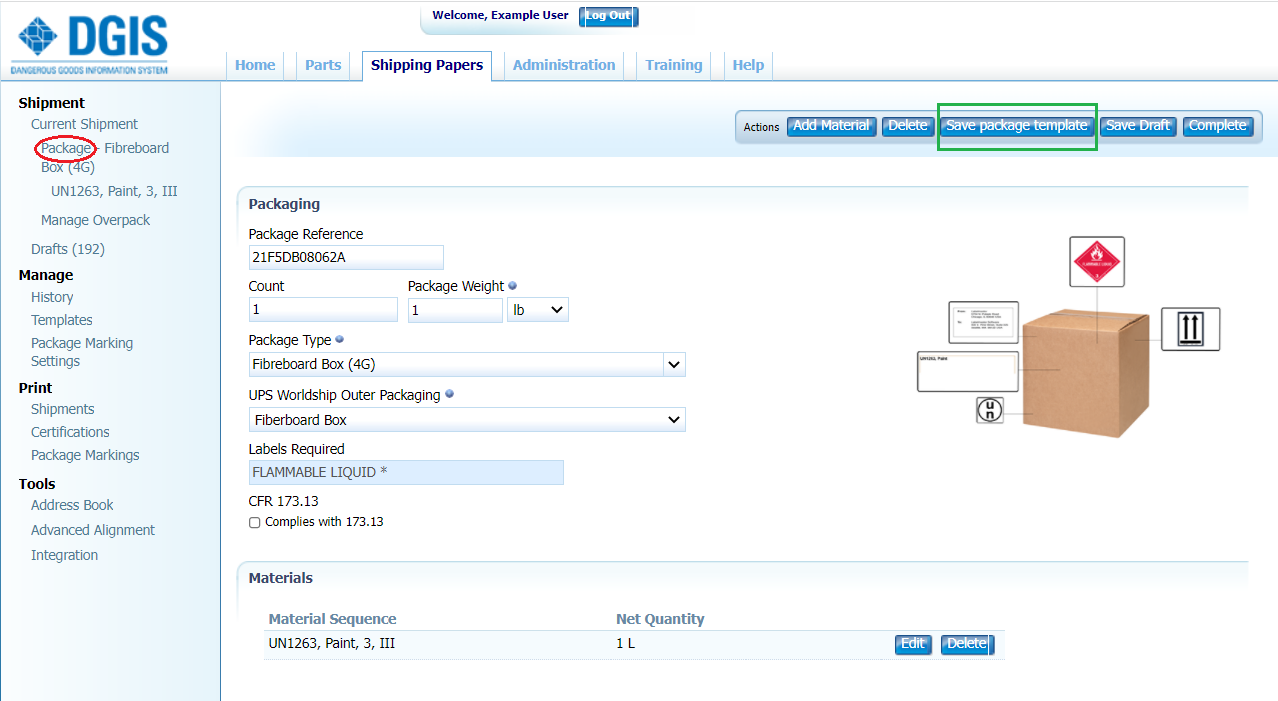This screenshot has width=1278, height=701.
Task: Switch to the Administration tab
Action: coord(563,64)
